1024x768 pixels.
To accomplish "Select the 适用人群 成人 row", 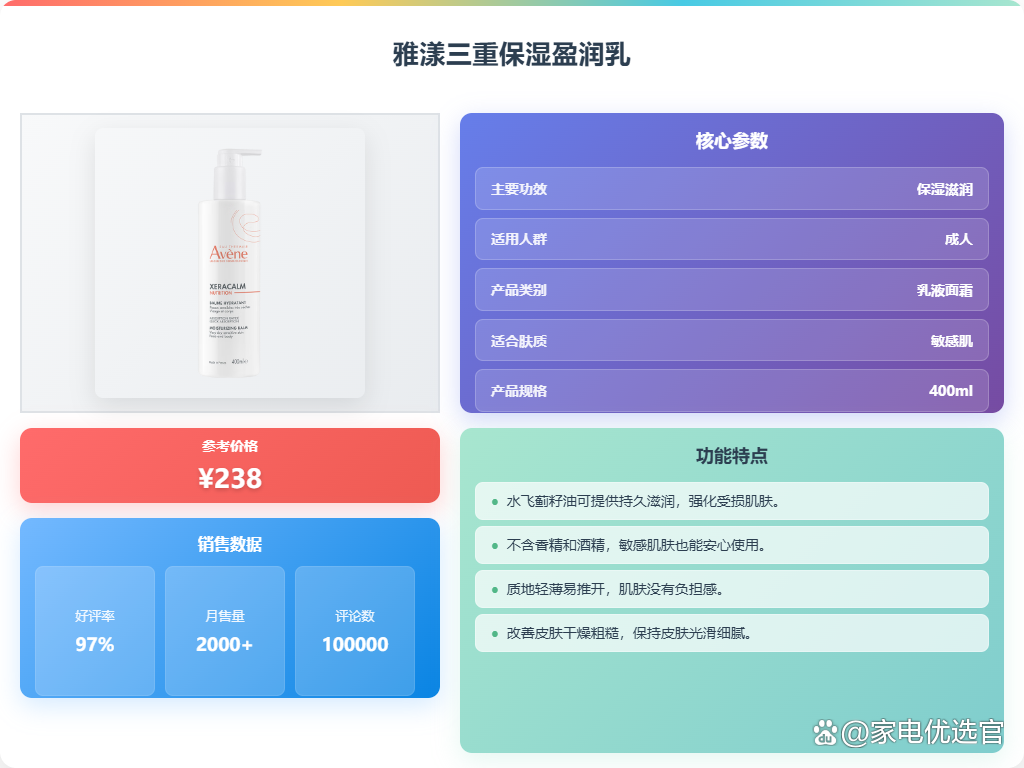I will [731, 239].
